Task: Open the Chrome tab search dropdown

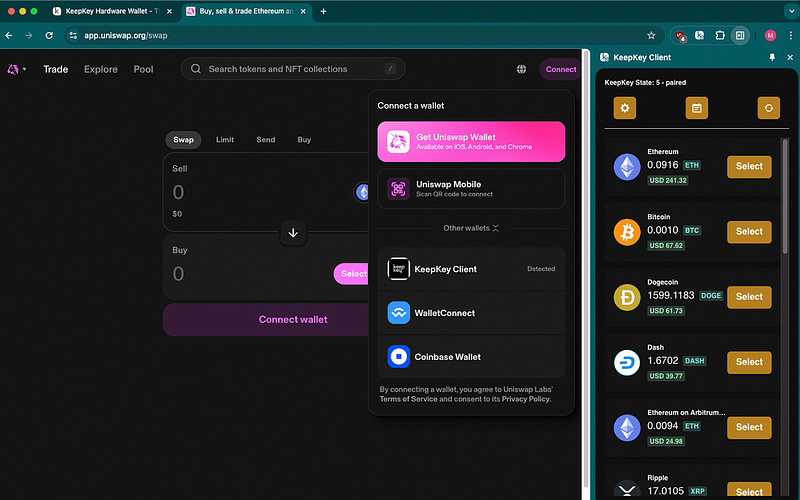Action: click(785, 11)
